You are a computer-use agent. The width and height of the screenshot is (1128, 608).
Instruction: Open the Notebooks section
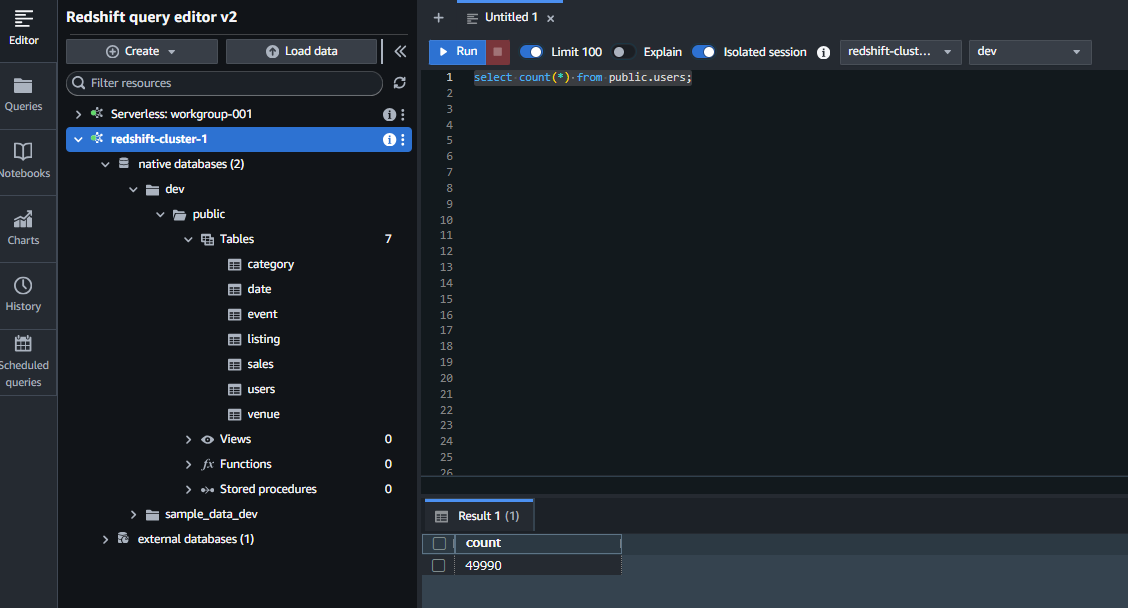(24, 161)
